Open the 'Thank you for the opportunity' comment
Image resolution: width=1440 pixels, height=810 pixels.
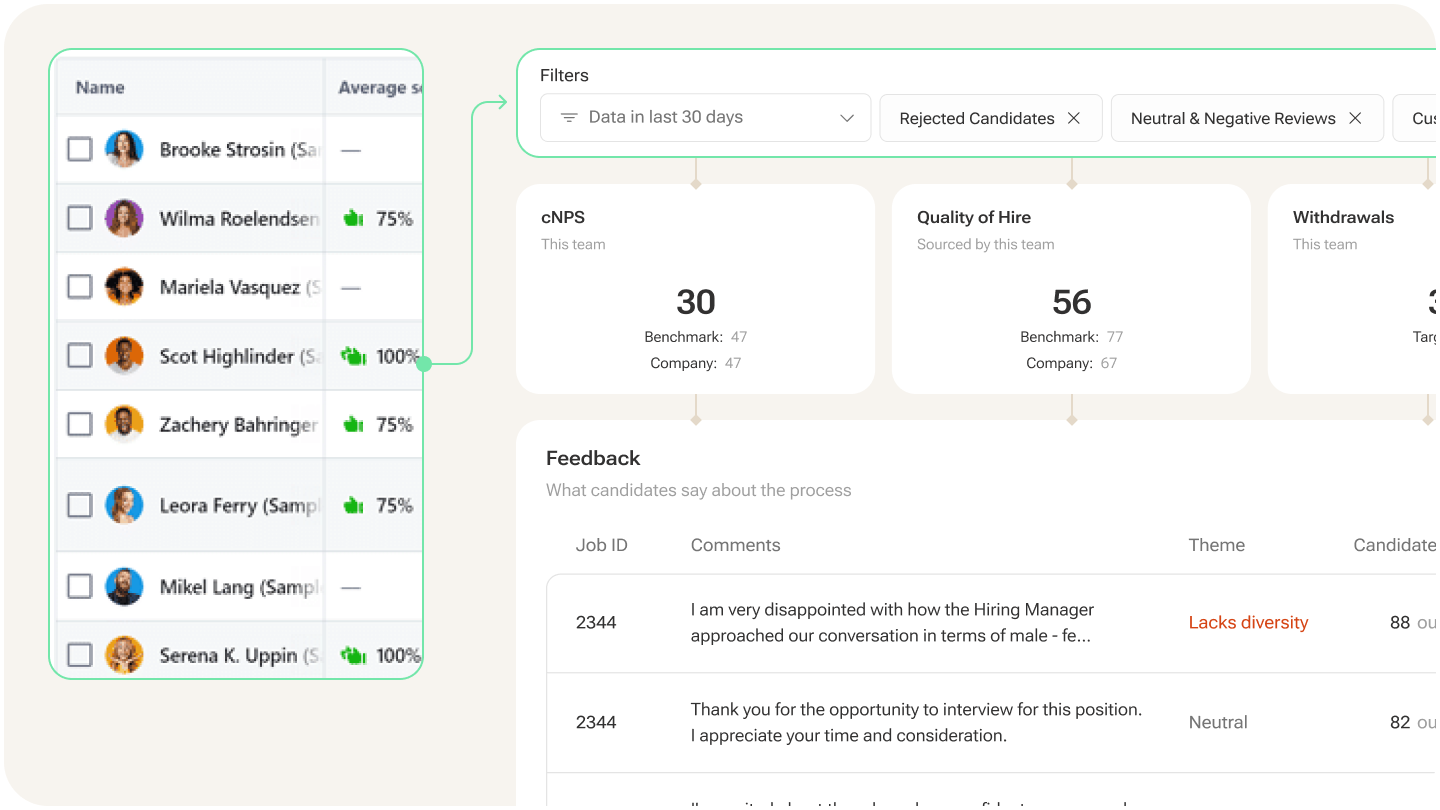tap(916, 722)
